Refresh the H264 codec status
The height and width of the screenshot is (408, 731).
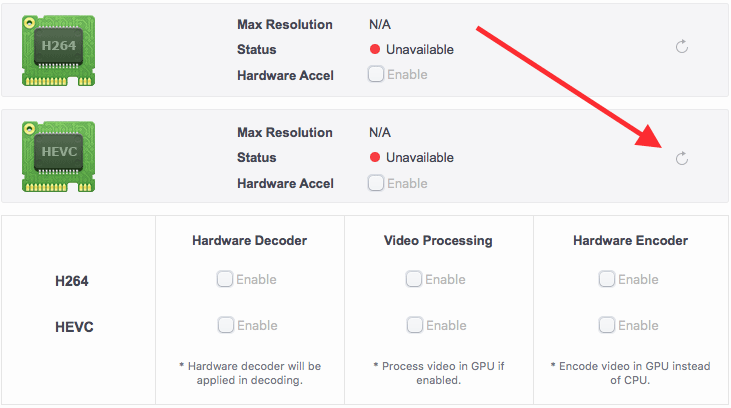(x=682, y=48)
